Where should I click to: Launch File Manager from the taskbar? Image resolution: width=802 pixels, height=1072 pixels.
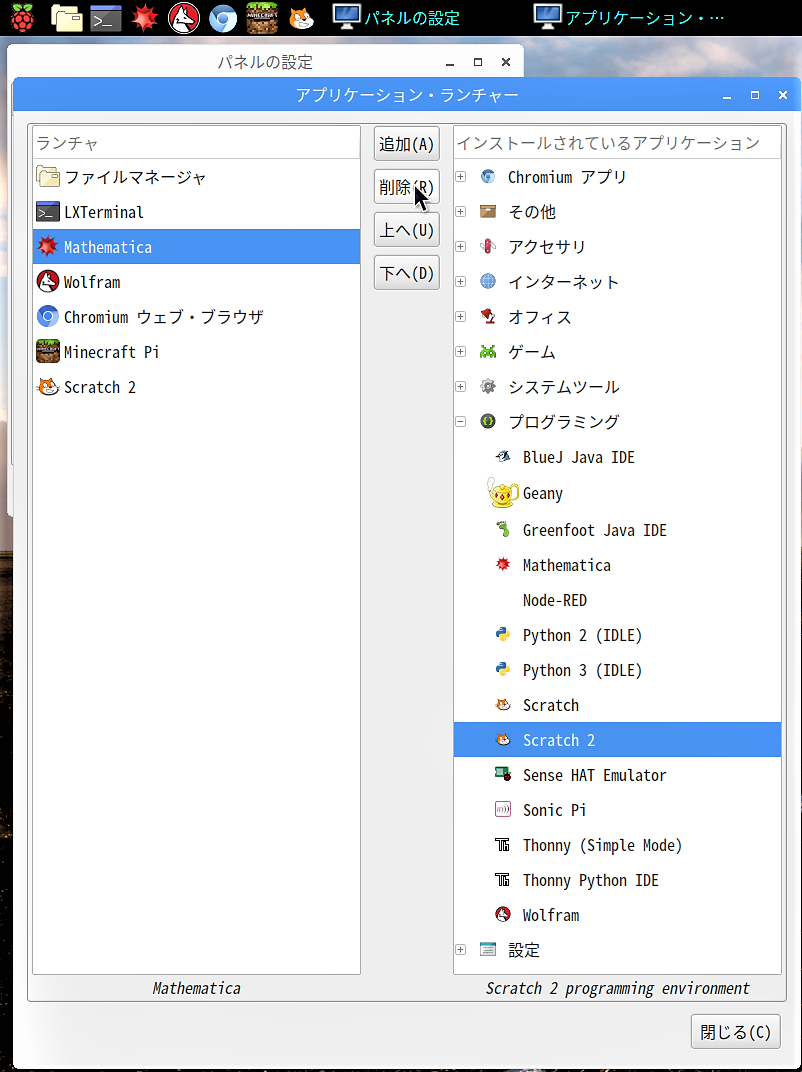pyautogui.click(x=67, y=18)
